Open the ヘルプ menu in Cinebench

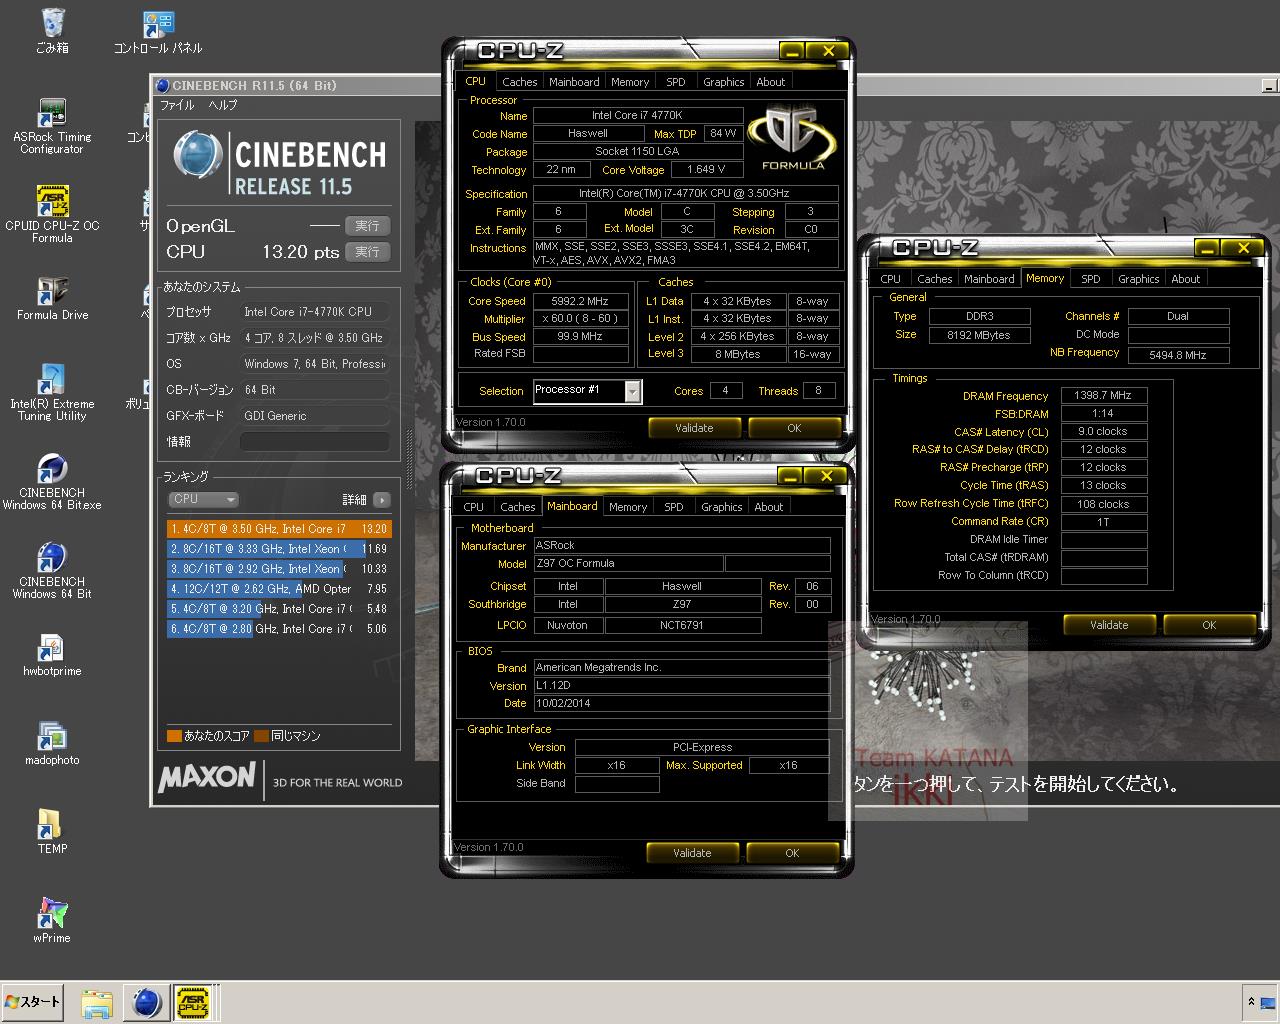point(222,105)
